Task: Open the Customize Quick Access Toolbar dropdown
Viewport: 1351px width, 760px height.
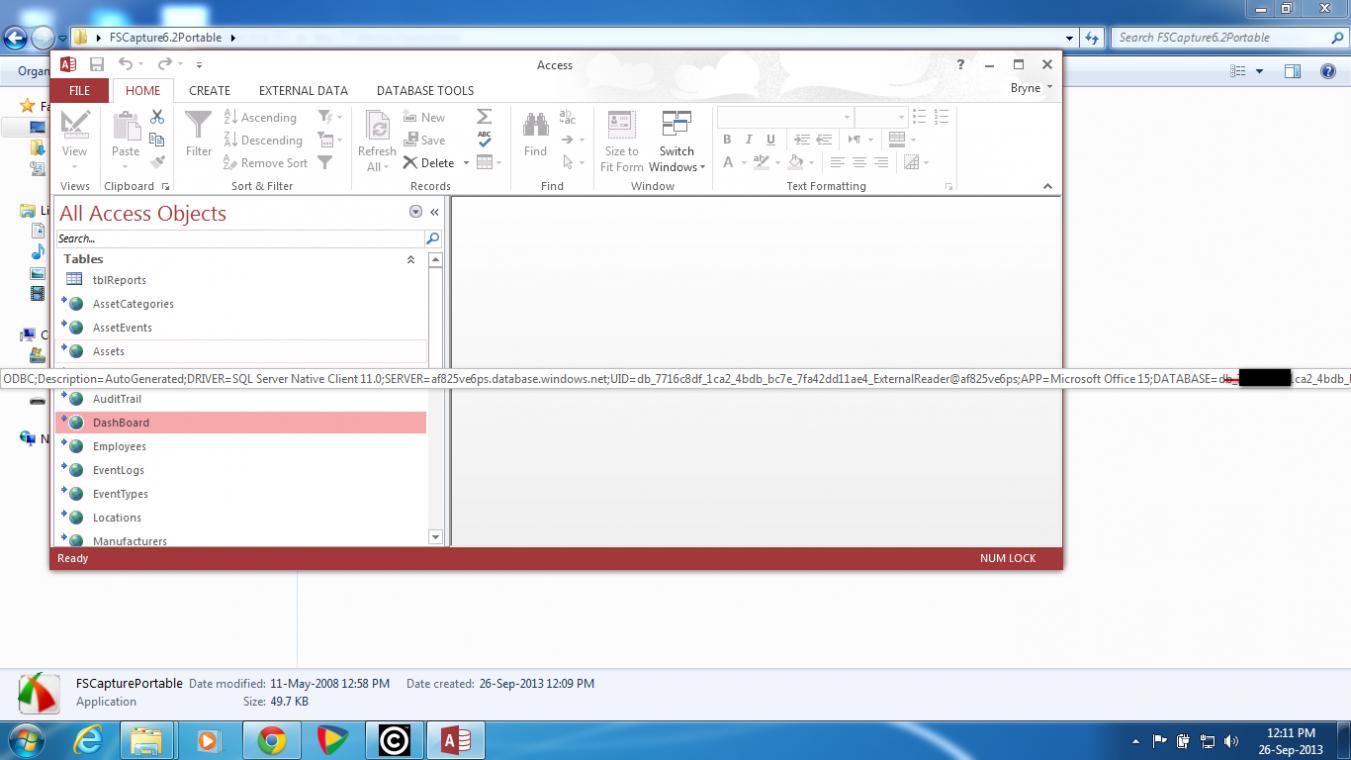Action: (x=199, y=65)
